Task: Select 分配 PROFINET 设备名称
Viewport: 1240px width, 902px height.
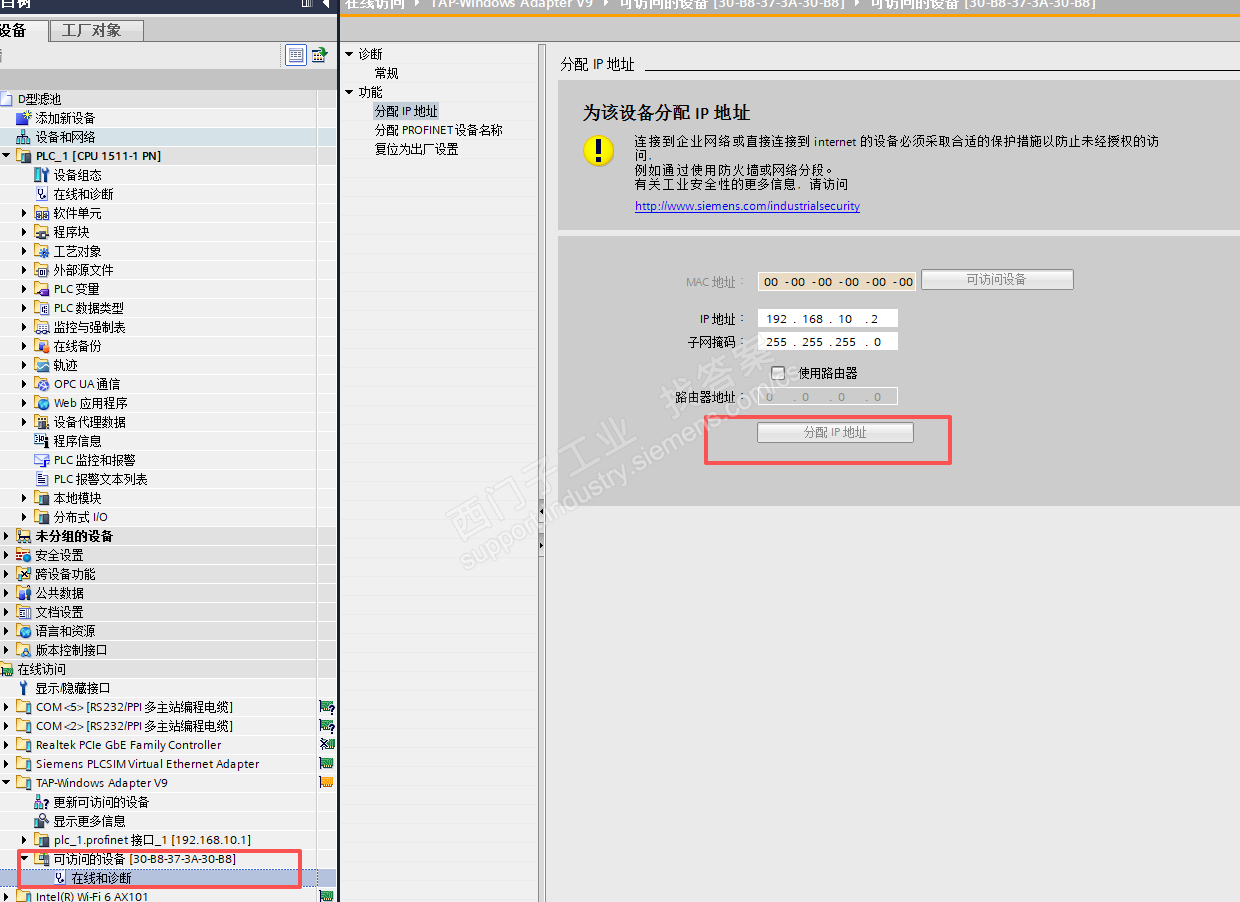Action: point(438,130)
